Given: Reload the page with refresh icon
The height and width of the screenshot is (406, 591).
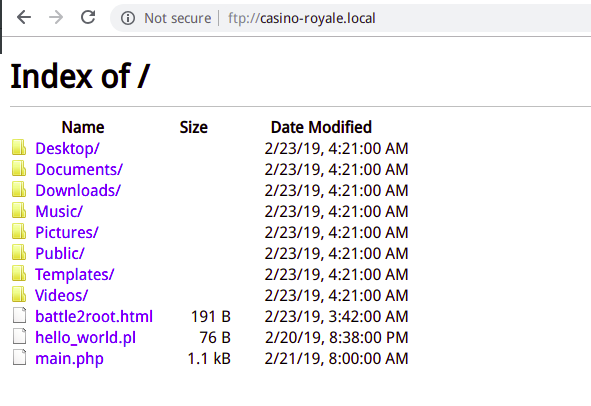Looking at the screenshot, I should [88, 17].
